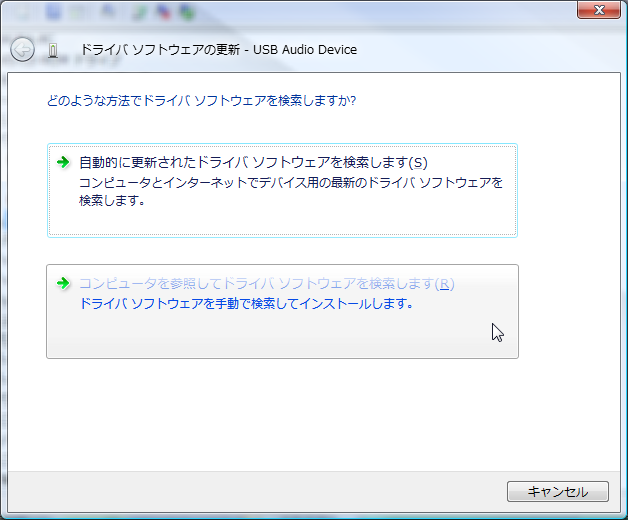Choose browse computer for driver software option

[x=282, y=311]
